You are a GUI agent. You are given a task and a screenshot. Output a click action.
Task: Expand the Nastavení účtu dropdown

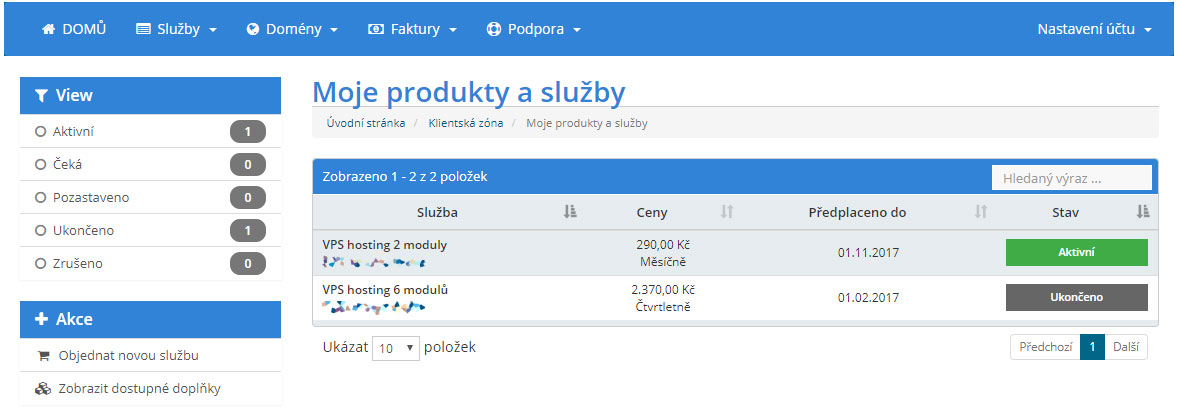(x=1094, y=29)
